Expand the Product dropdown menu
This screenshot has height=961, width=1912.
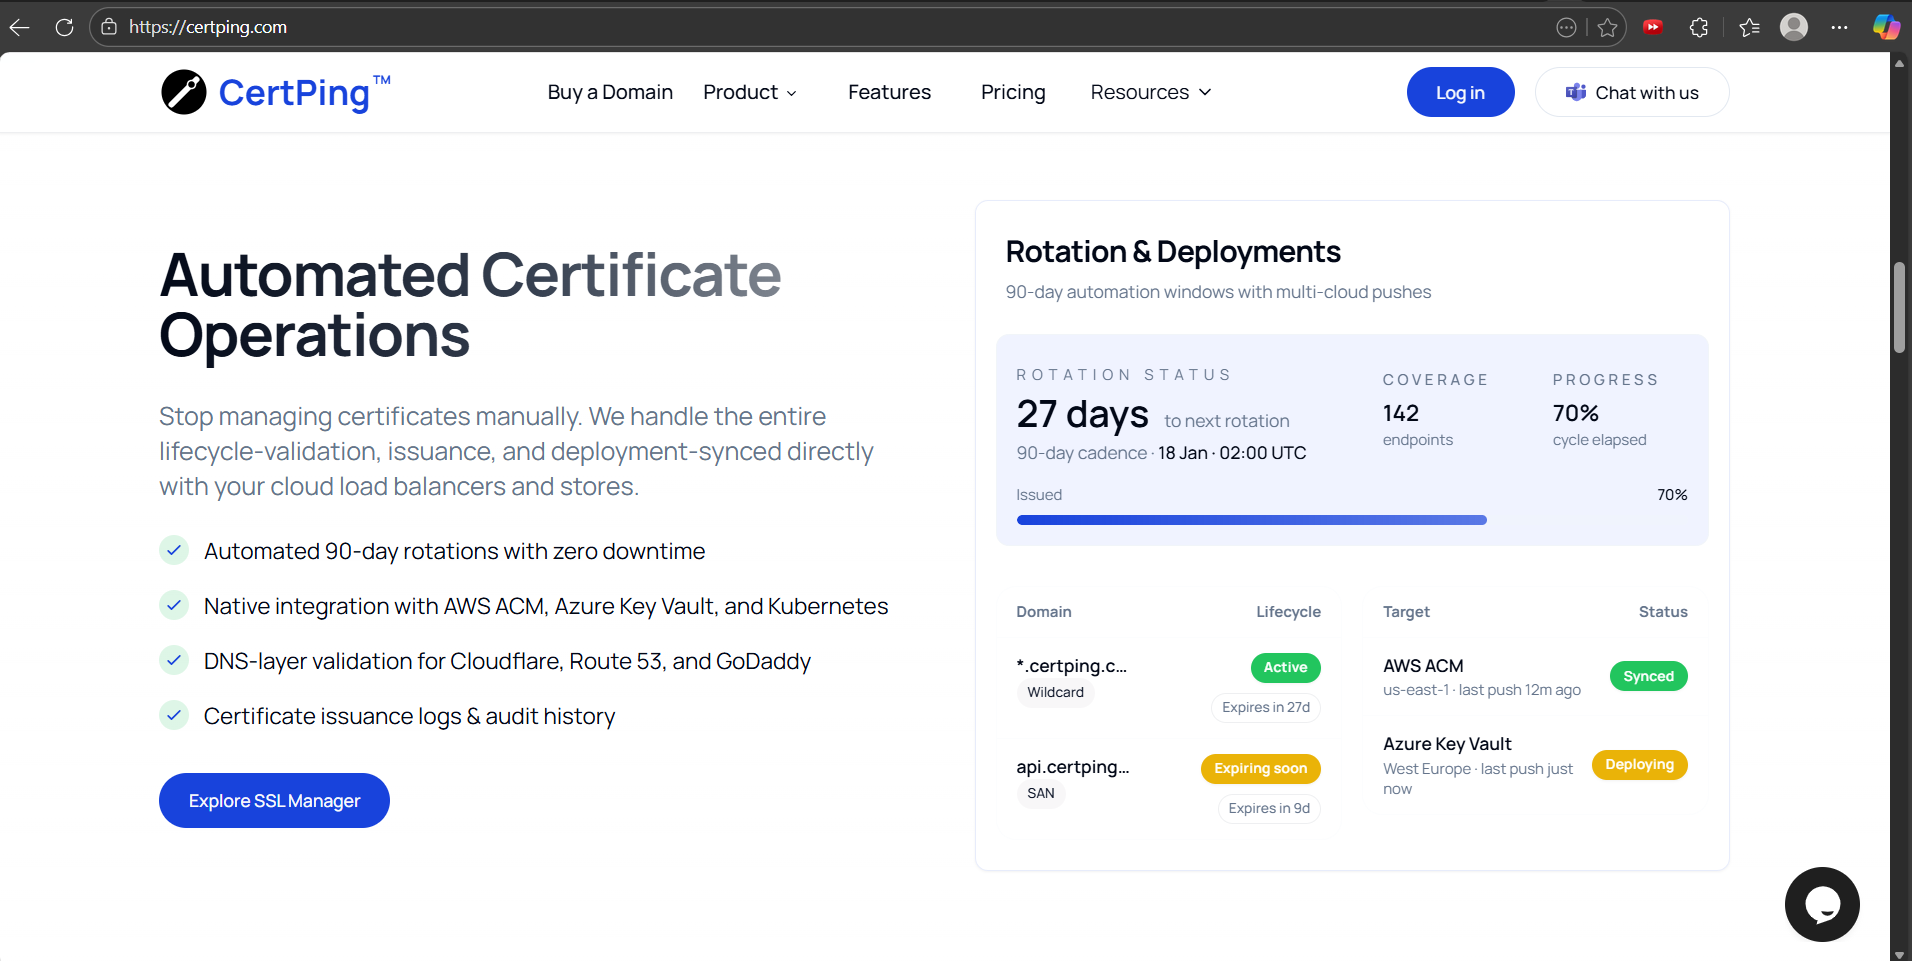click(750, 92)
